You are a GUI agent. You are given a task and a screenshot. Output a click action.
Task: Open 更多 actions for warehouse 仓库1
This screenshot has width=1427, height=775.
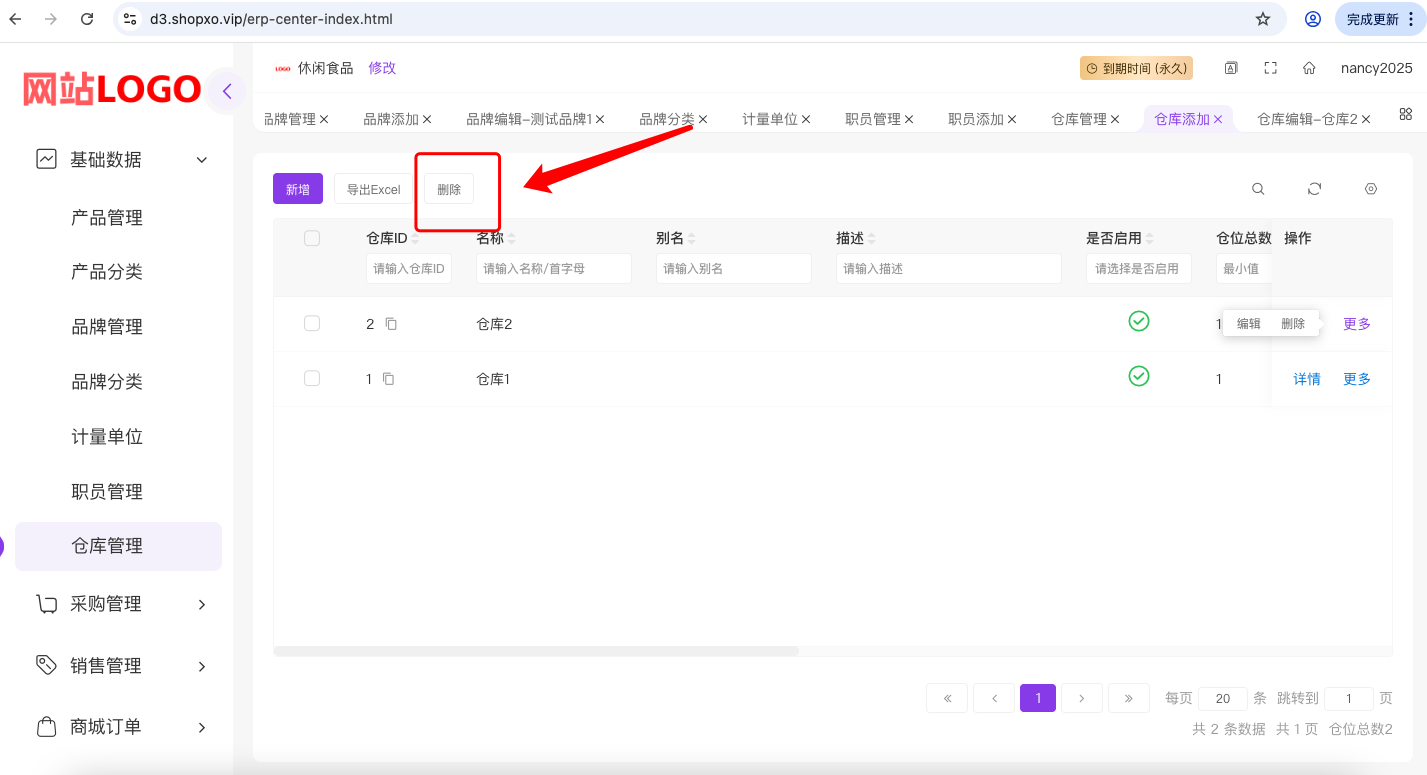[x=1357, y=379]
